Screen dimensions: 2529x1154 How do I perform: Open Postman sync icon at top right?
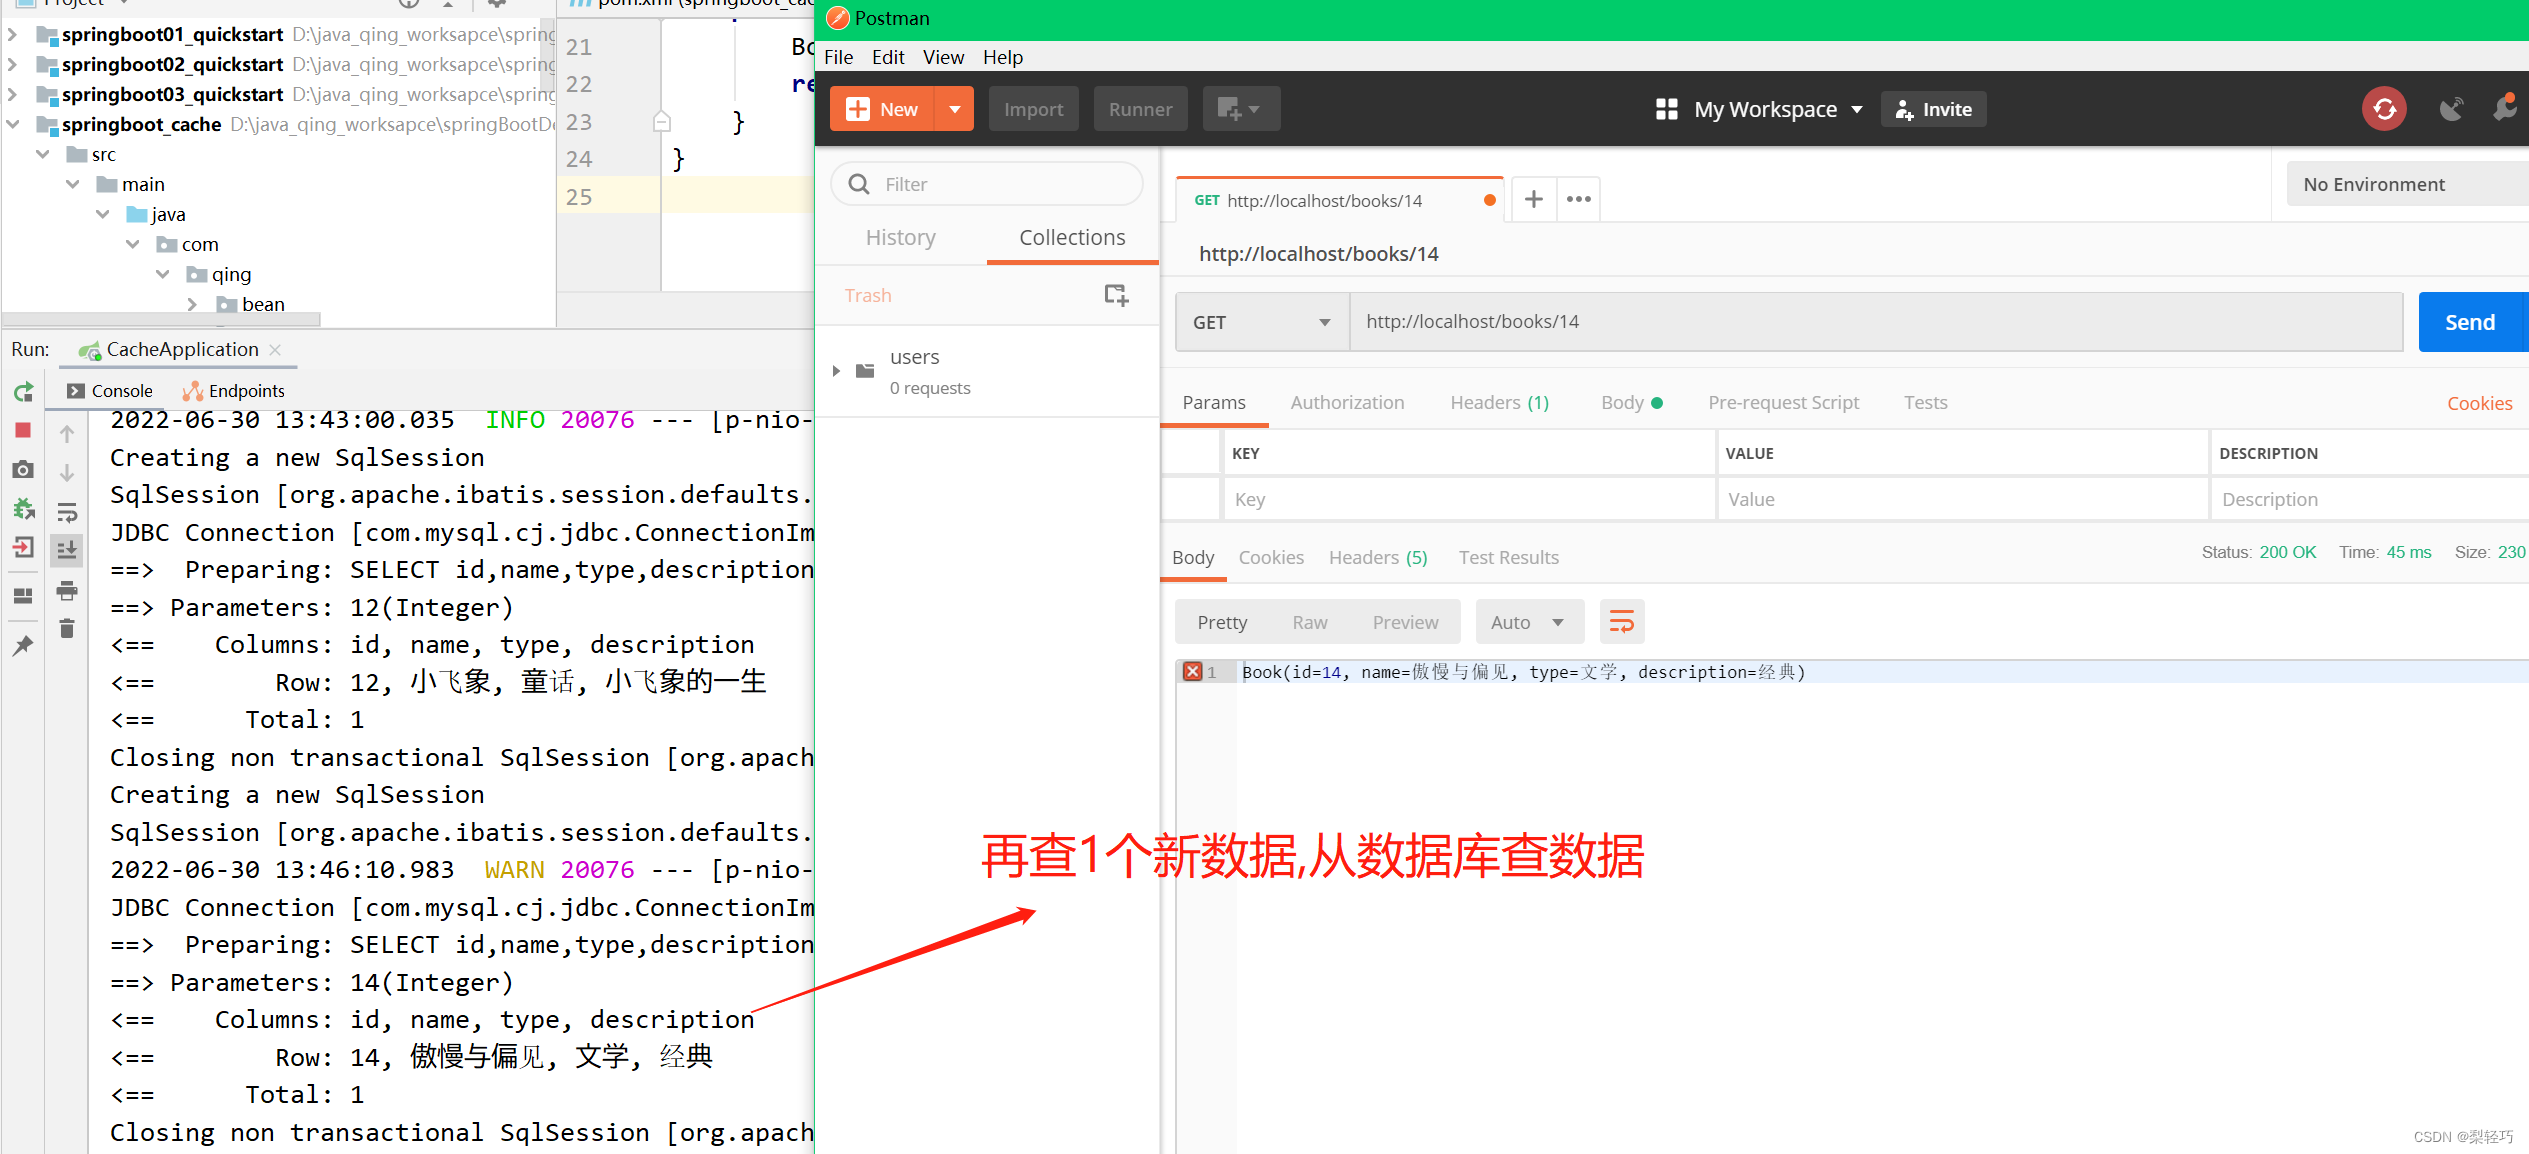pyautogui.click(x=2384, y=109)
